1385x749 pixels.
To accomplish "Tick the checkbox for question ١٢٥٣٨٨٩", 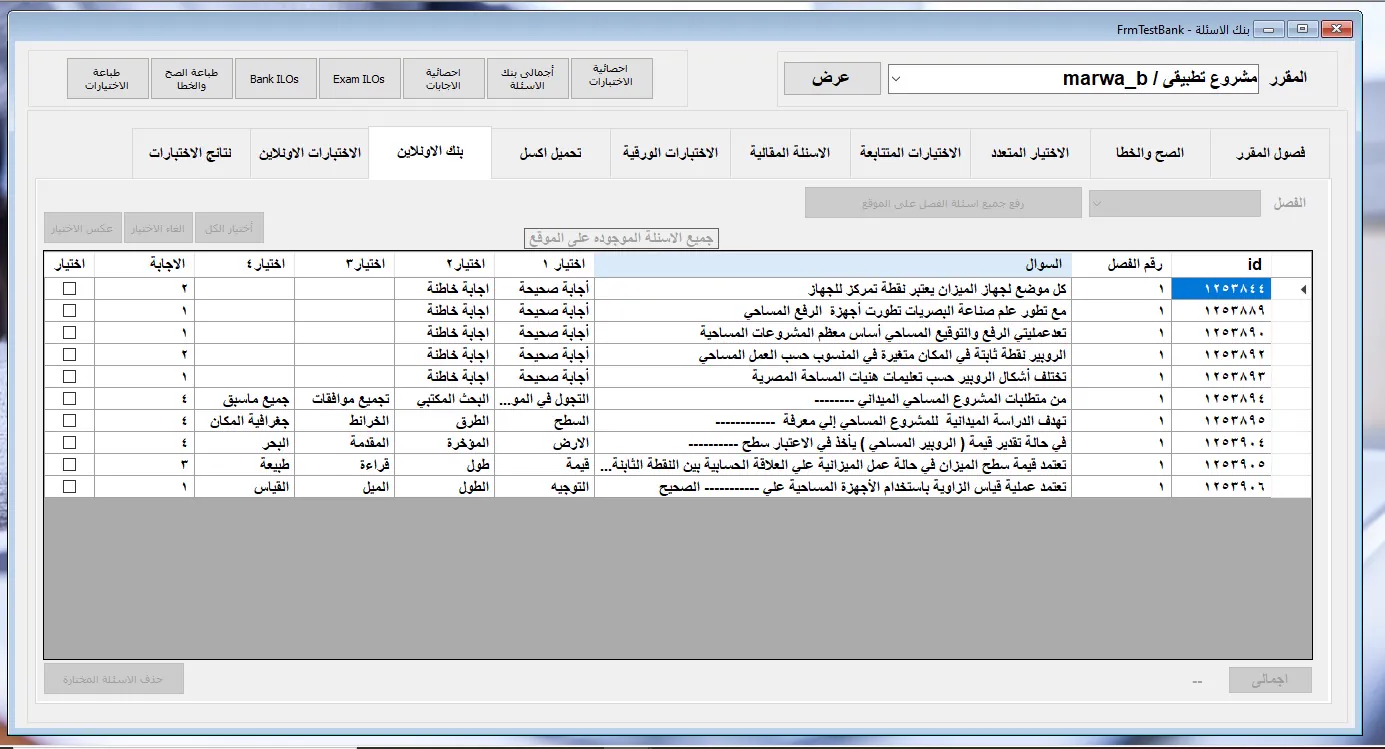I will (x=69, y=310).
